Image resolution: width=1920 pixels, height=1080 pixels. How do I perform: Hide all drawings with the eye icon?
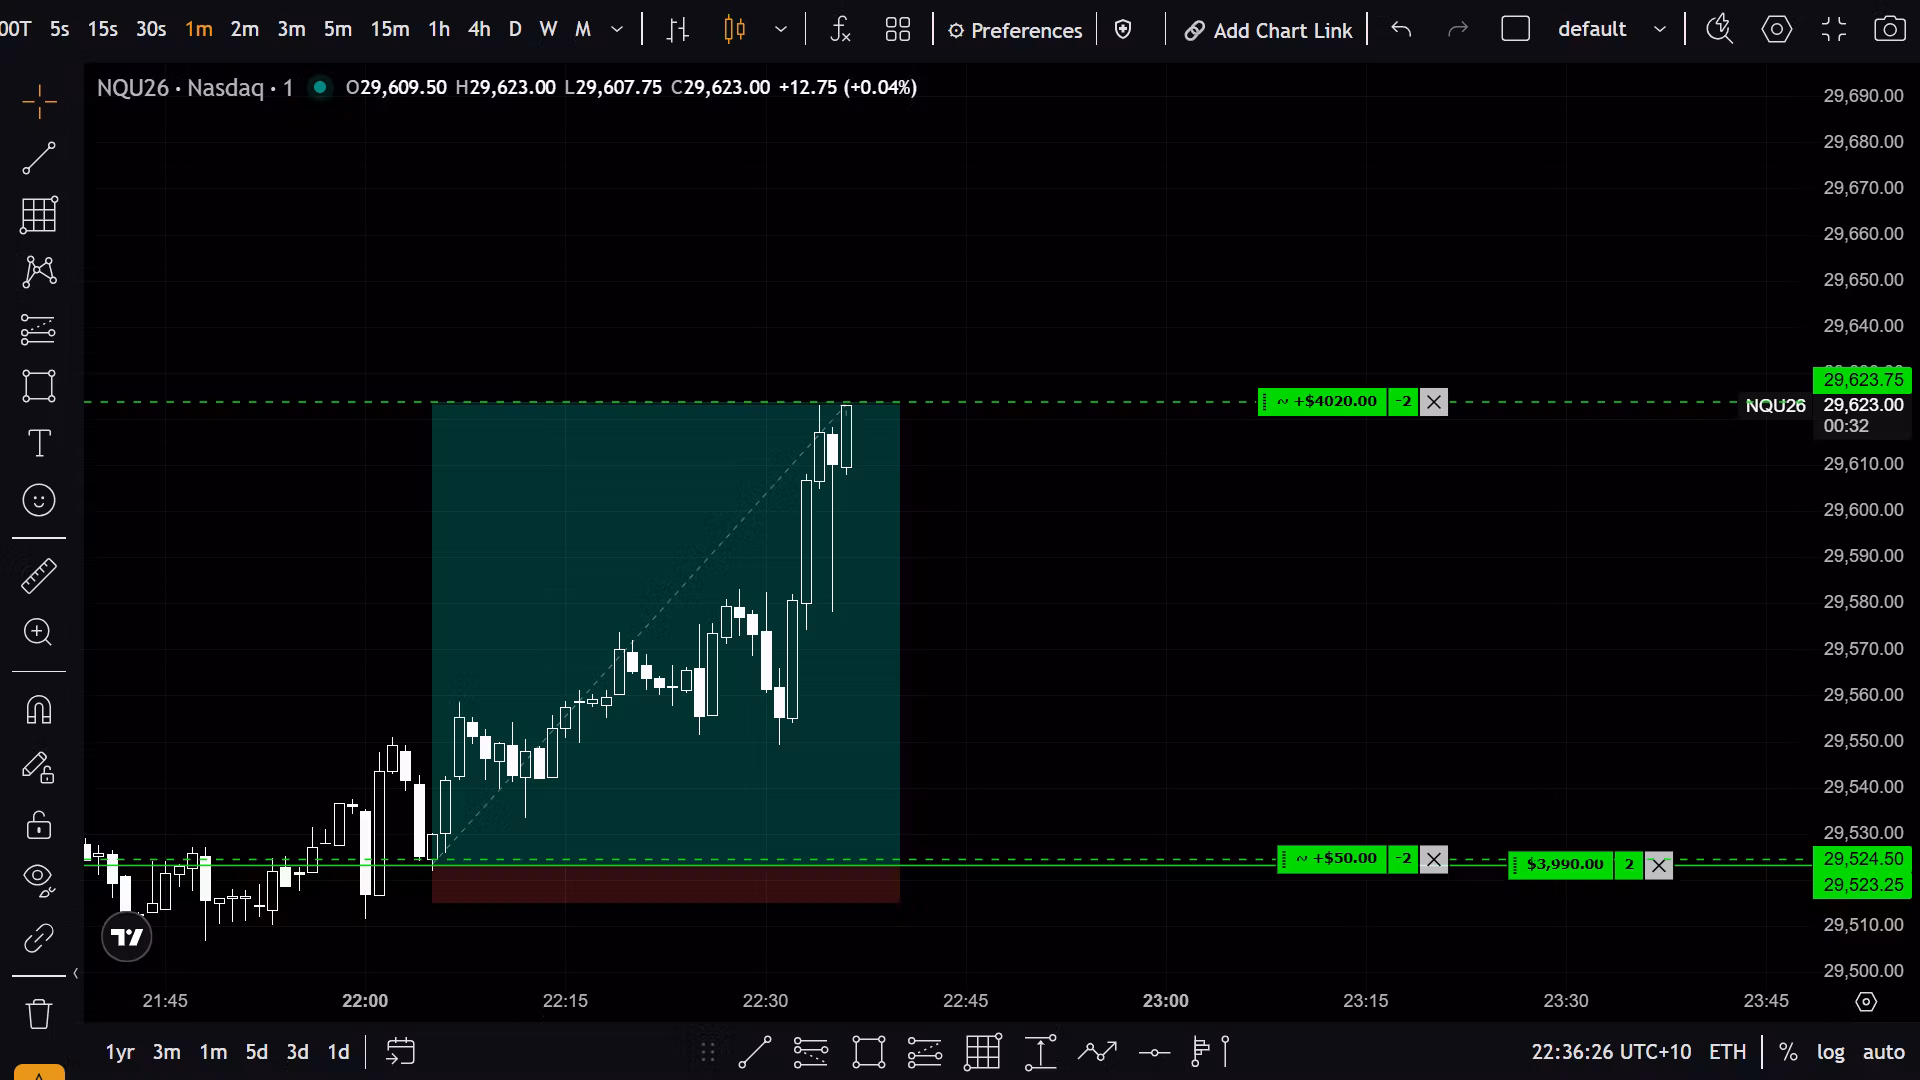click(39, 879)
